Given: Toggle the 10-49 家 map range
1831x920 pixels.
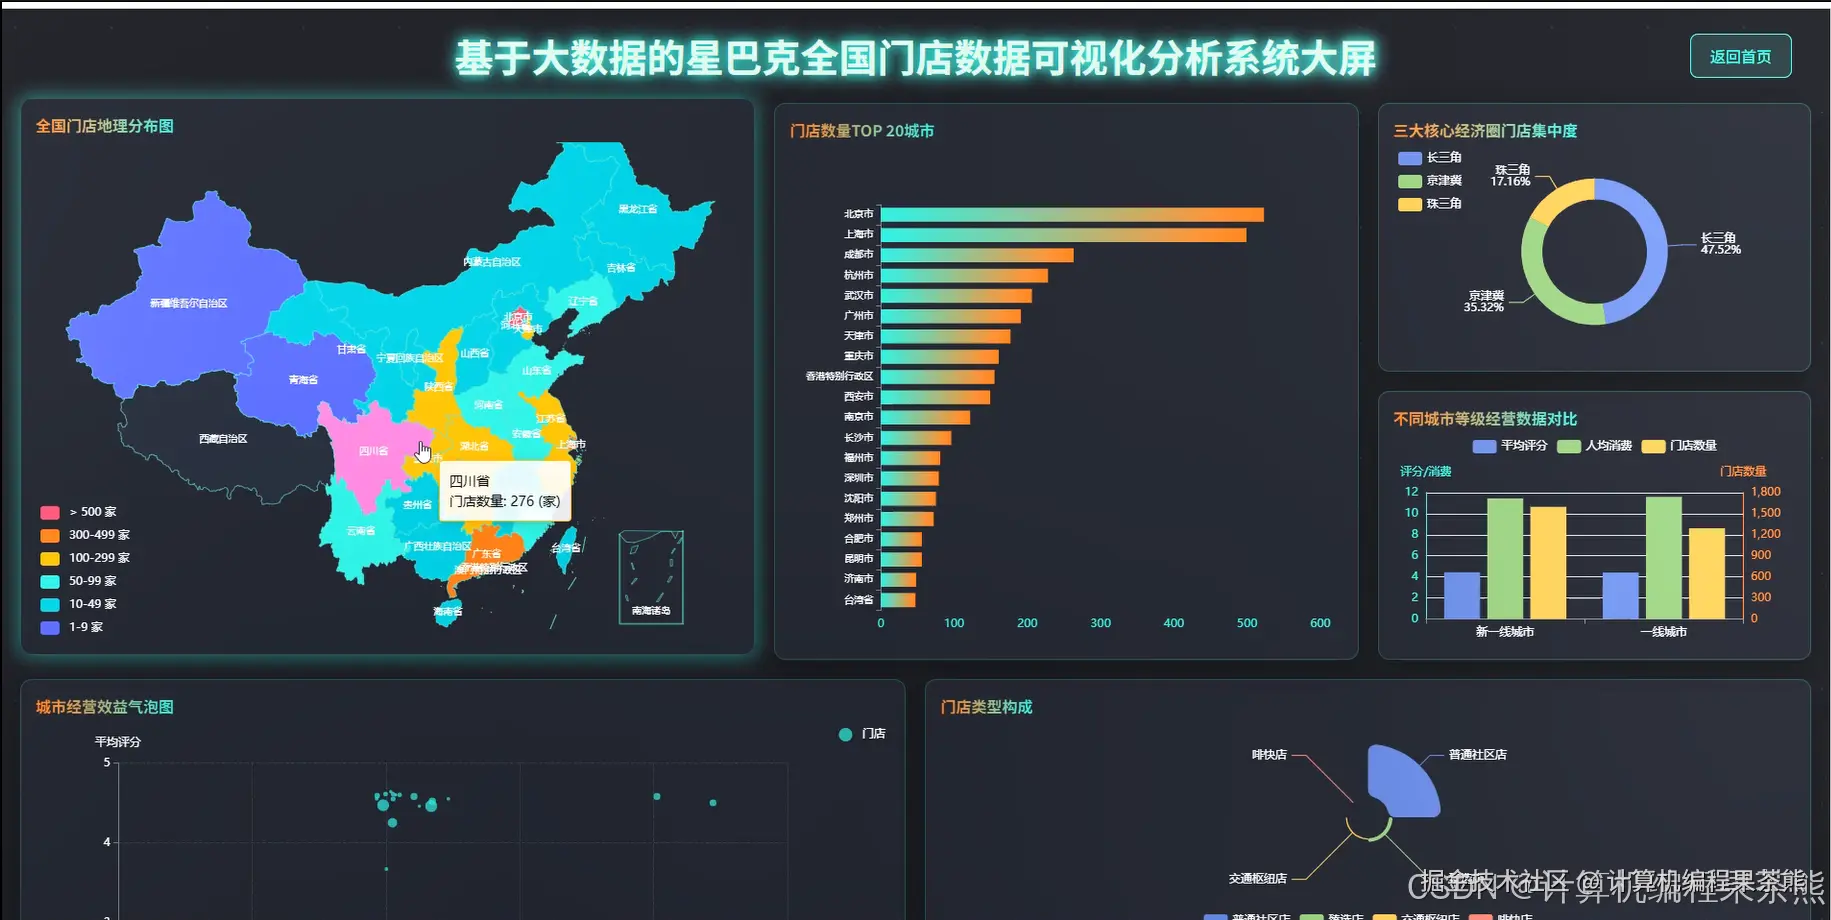Looking at the screenshot, I should coord(78,604).
